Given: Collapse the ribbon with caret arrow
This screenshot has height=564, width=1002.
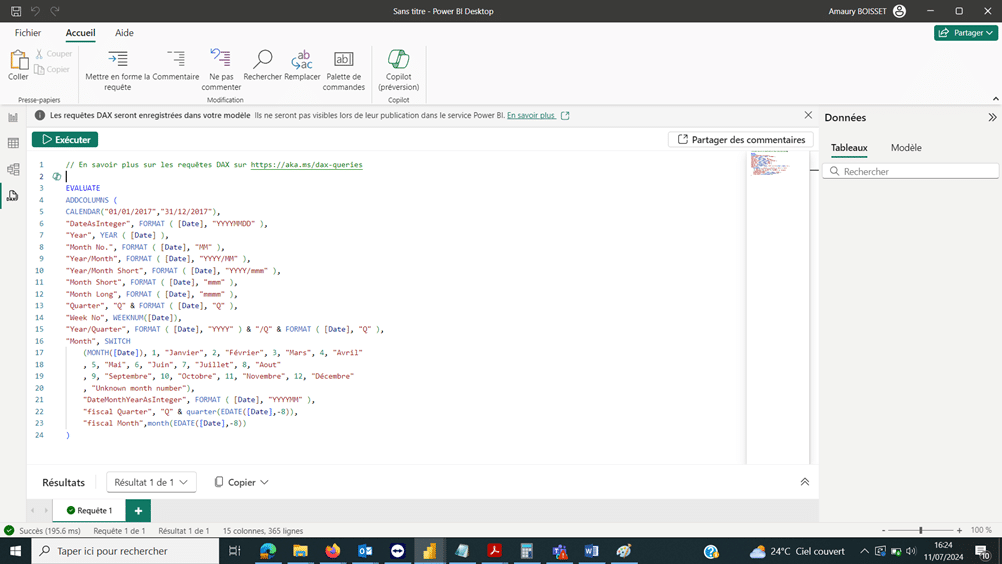Looking at the screenshot, I should coord(995,99).
